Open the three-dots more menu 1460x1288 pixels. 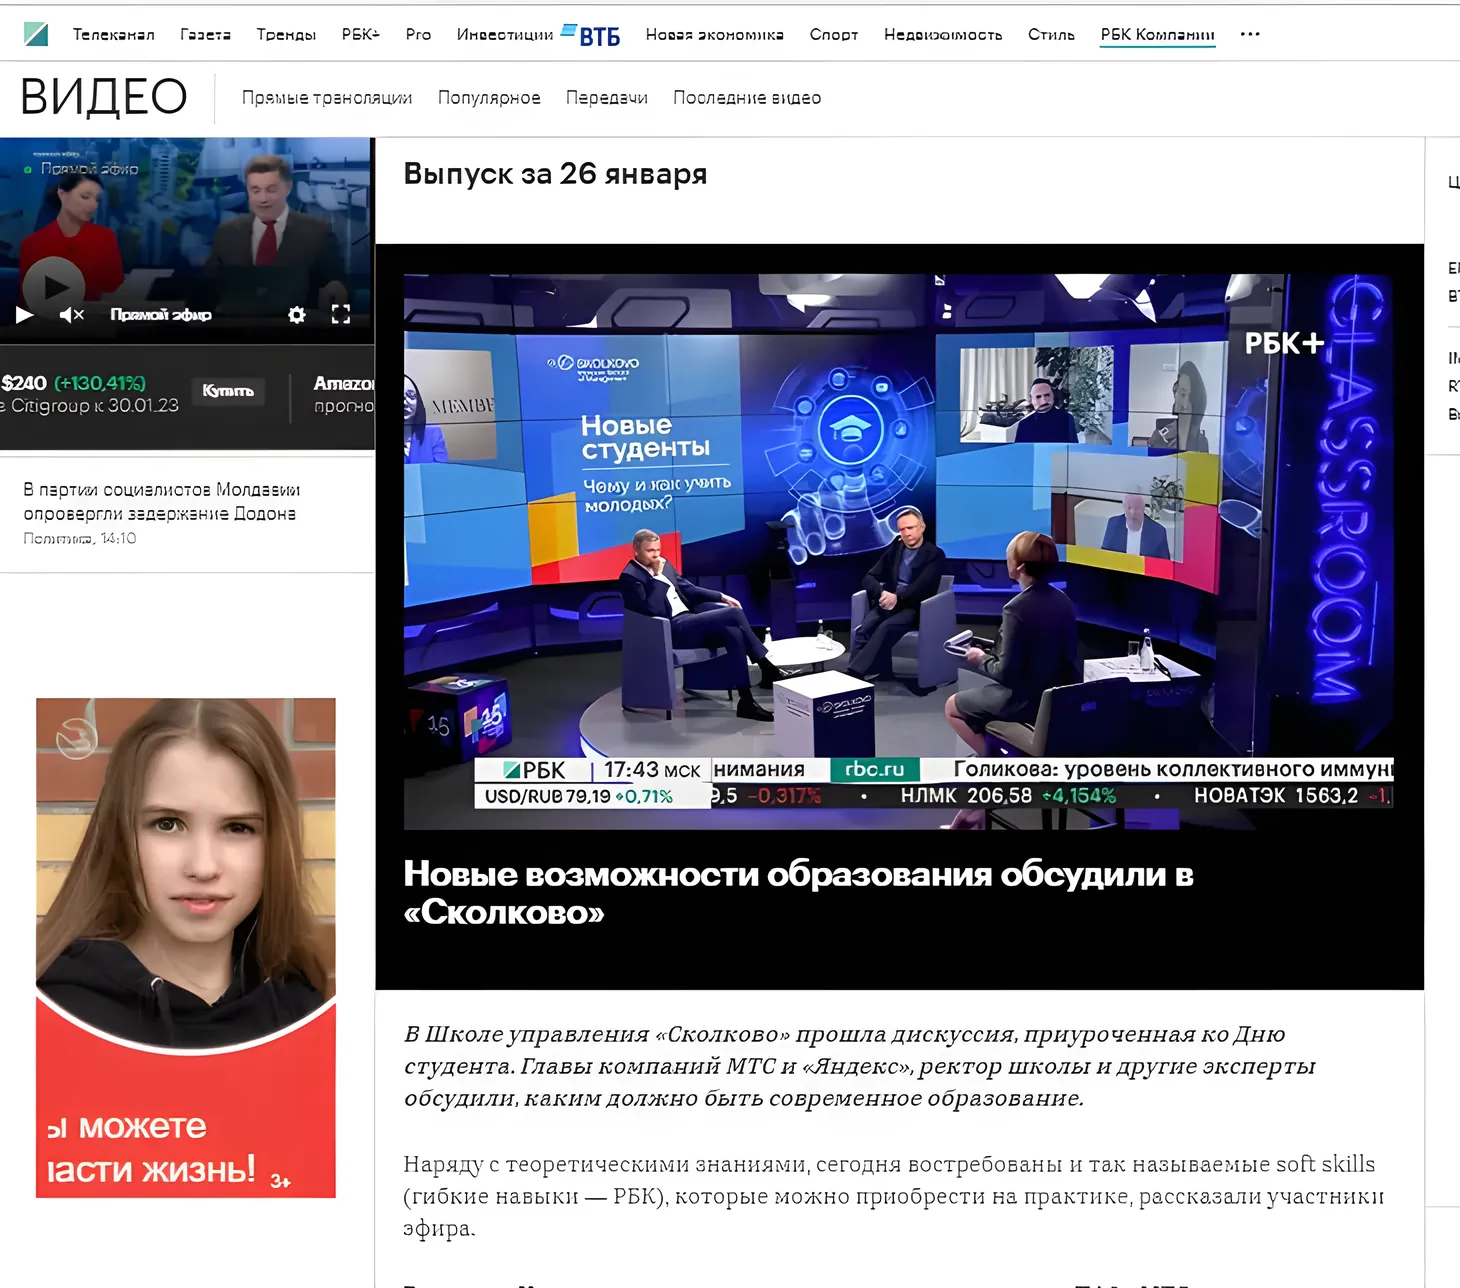click(x=1250, y=34)
